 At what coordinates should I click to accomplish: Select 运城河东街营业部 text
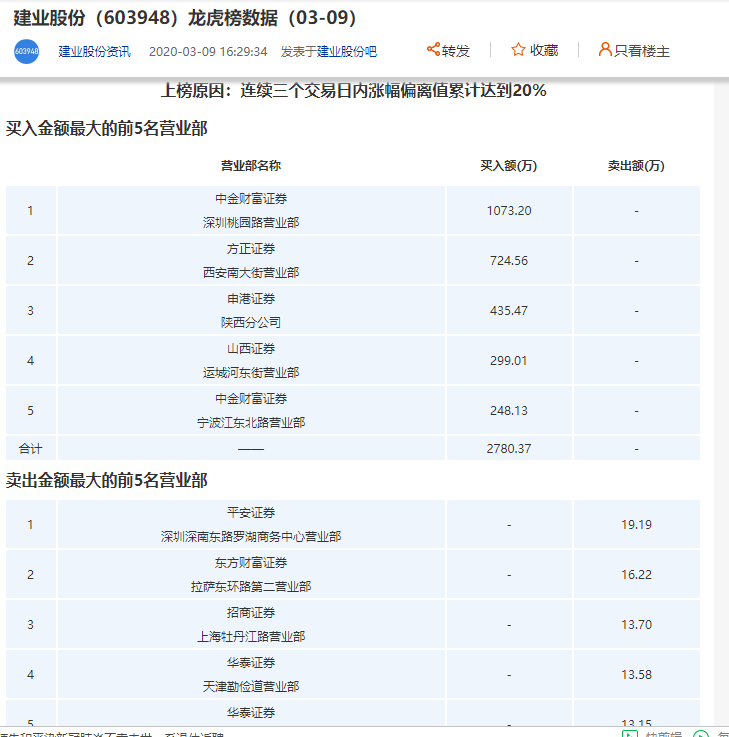[251, 373]
